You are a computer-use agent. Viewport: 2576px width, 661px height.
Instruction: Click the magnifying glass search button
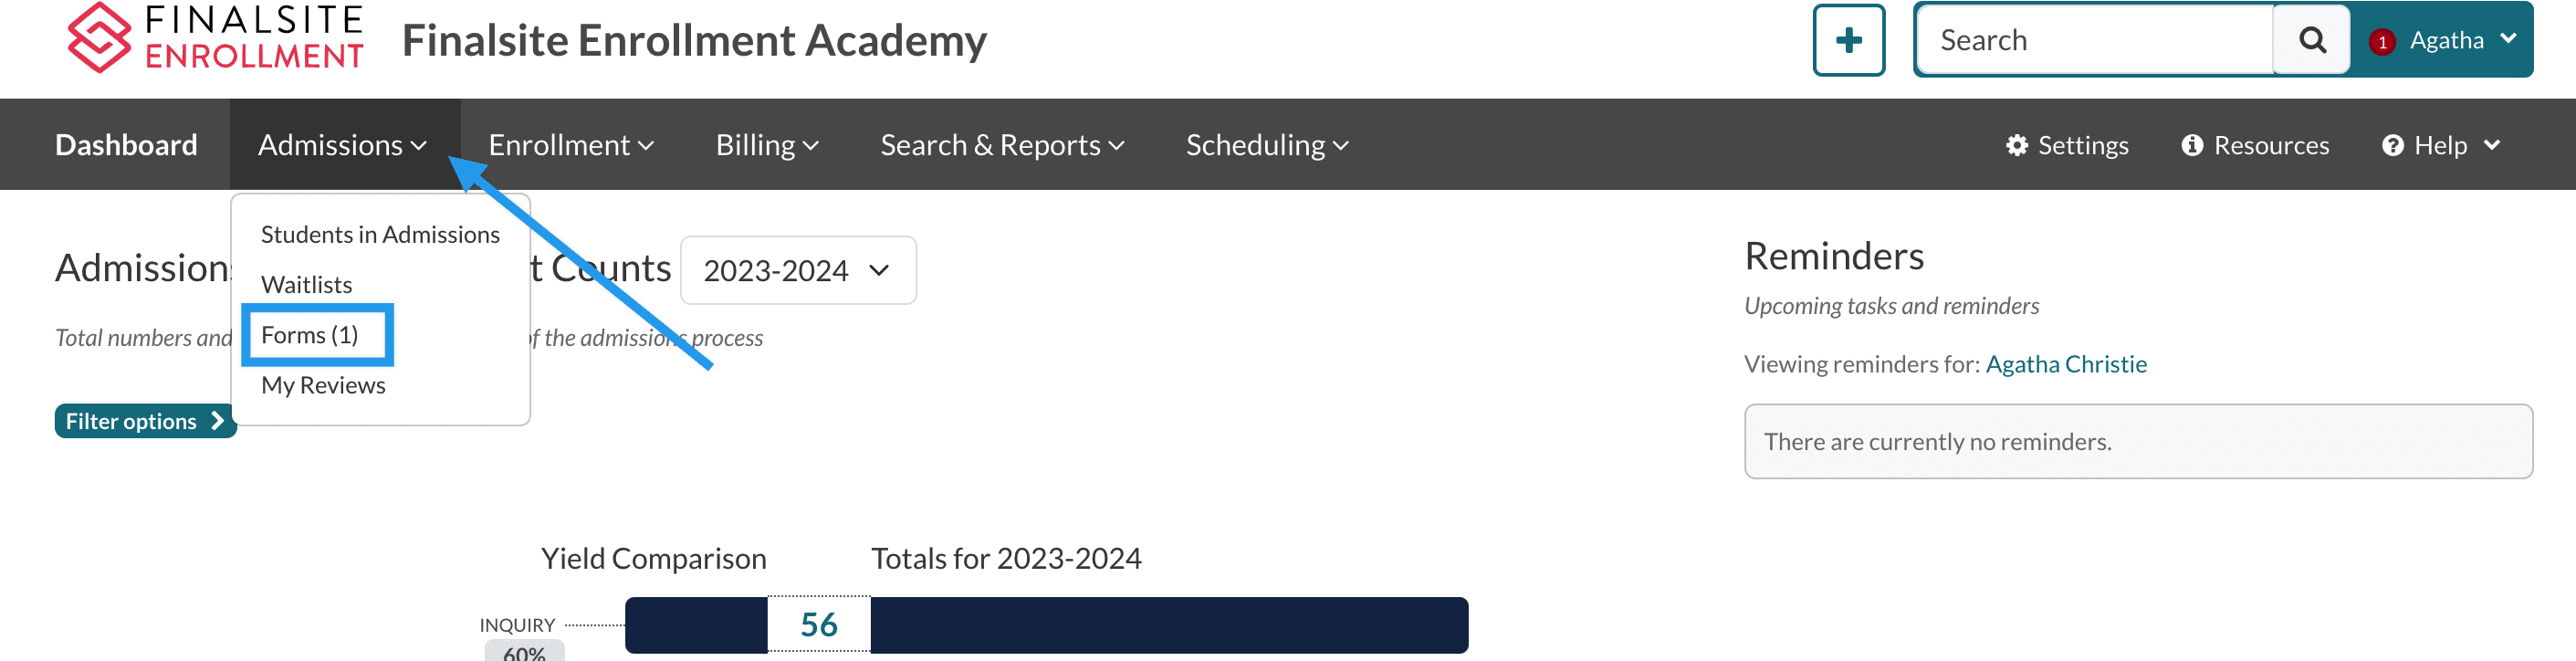2311,40
